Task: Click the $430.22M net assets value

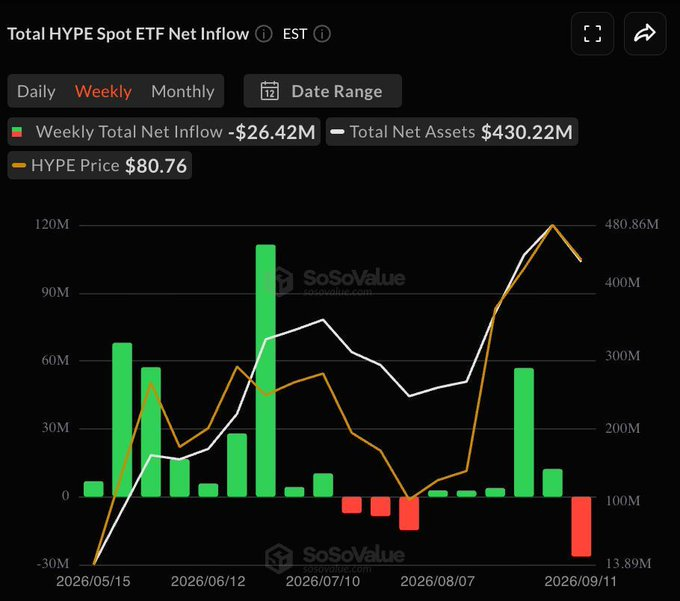Action: click(x=527, y=132)
